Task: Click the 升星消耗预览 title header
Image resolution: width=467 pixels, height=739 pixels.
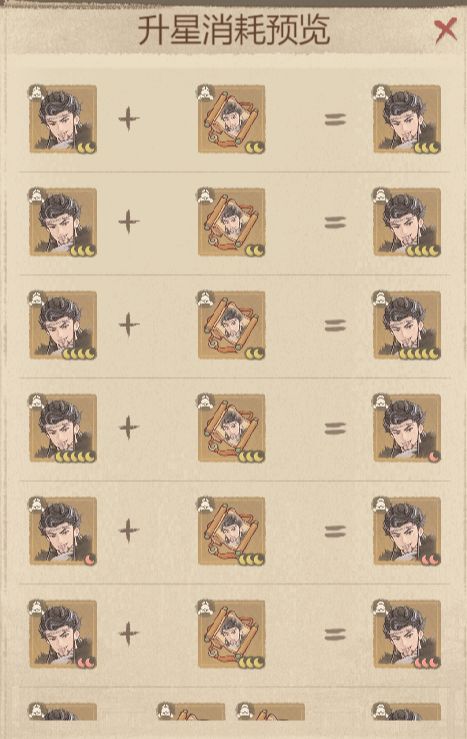Action: [x=234, y=31]
